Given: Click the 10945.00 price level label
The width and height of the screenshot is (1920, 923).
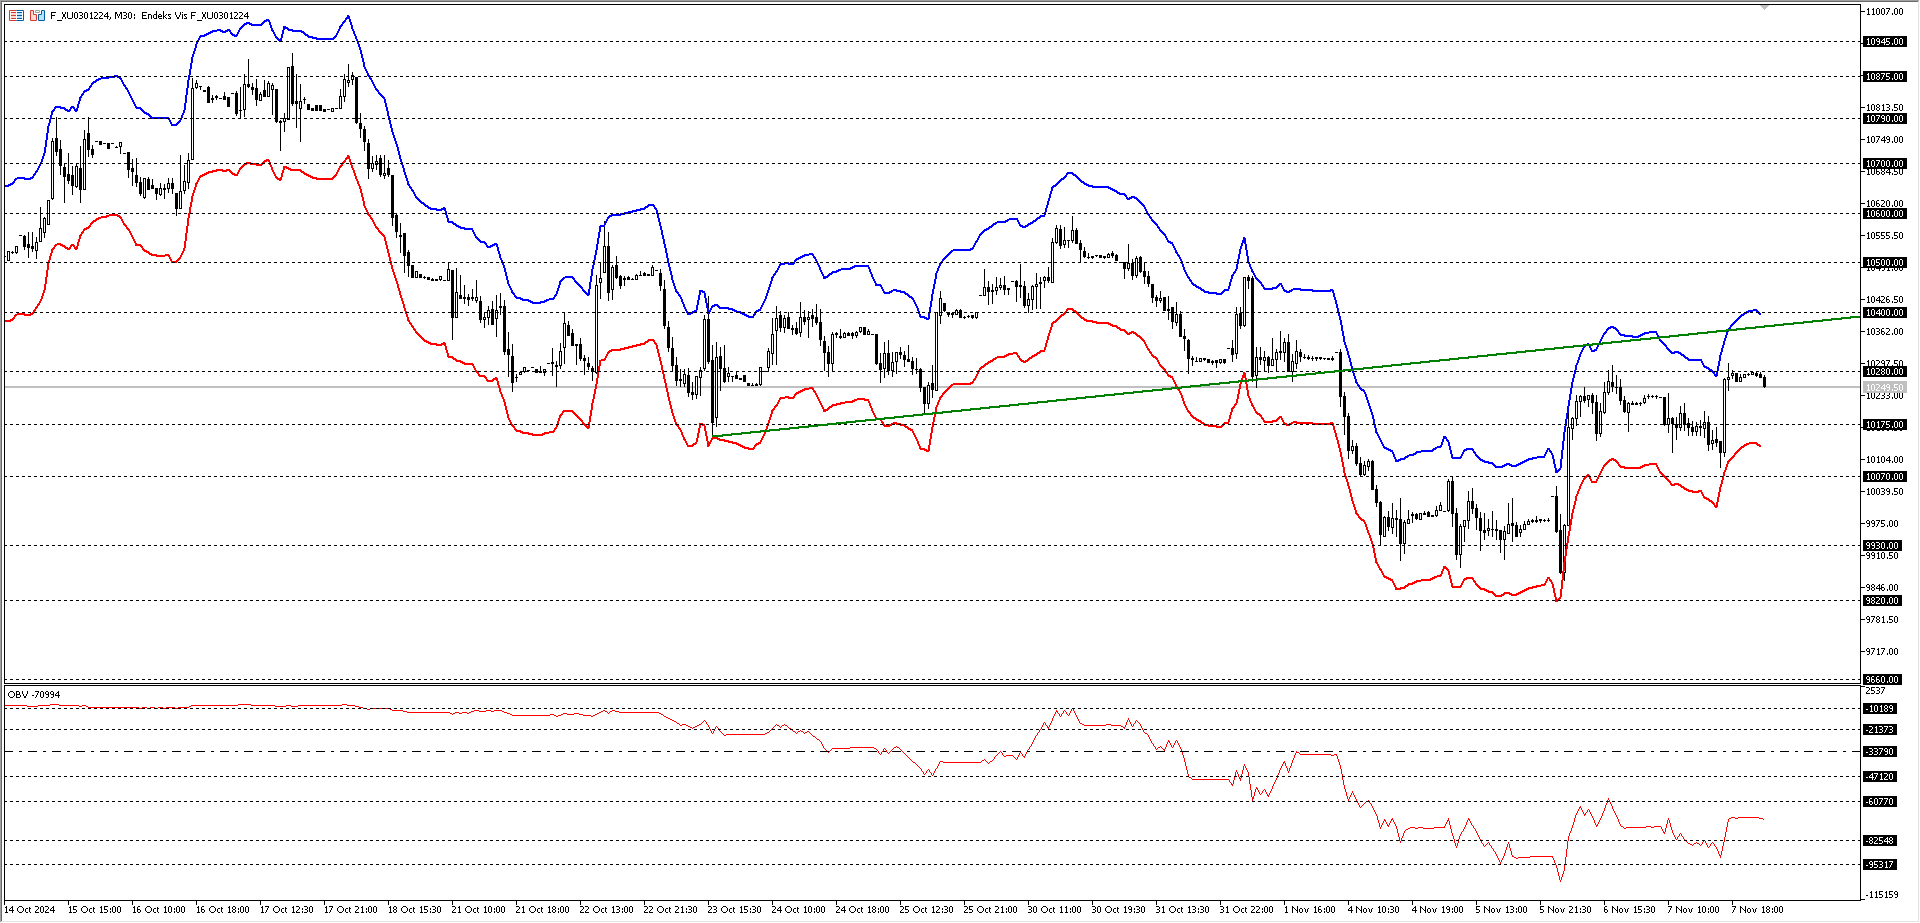Looking at the screenshot, I should point(1884,42).
